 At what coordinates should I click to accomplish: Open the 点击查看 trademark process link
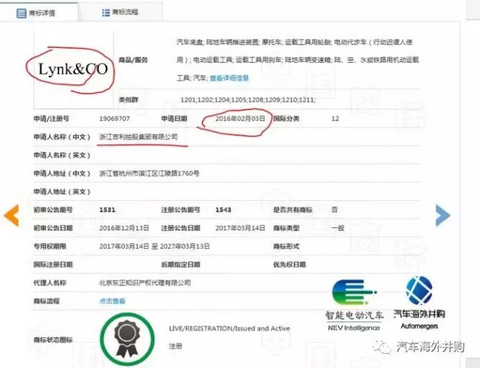[x=112, y=301]
